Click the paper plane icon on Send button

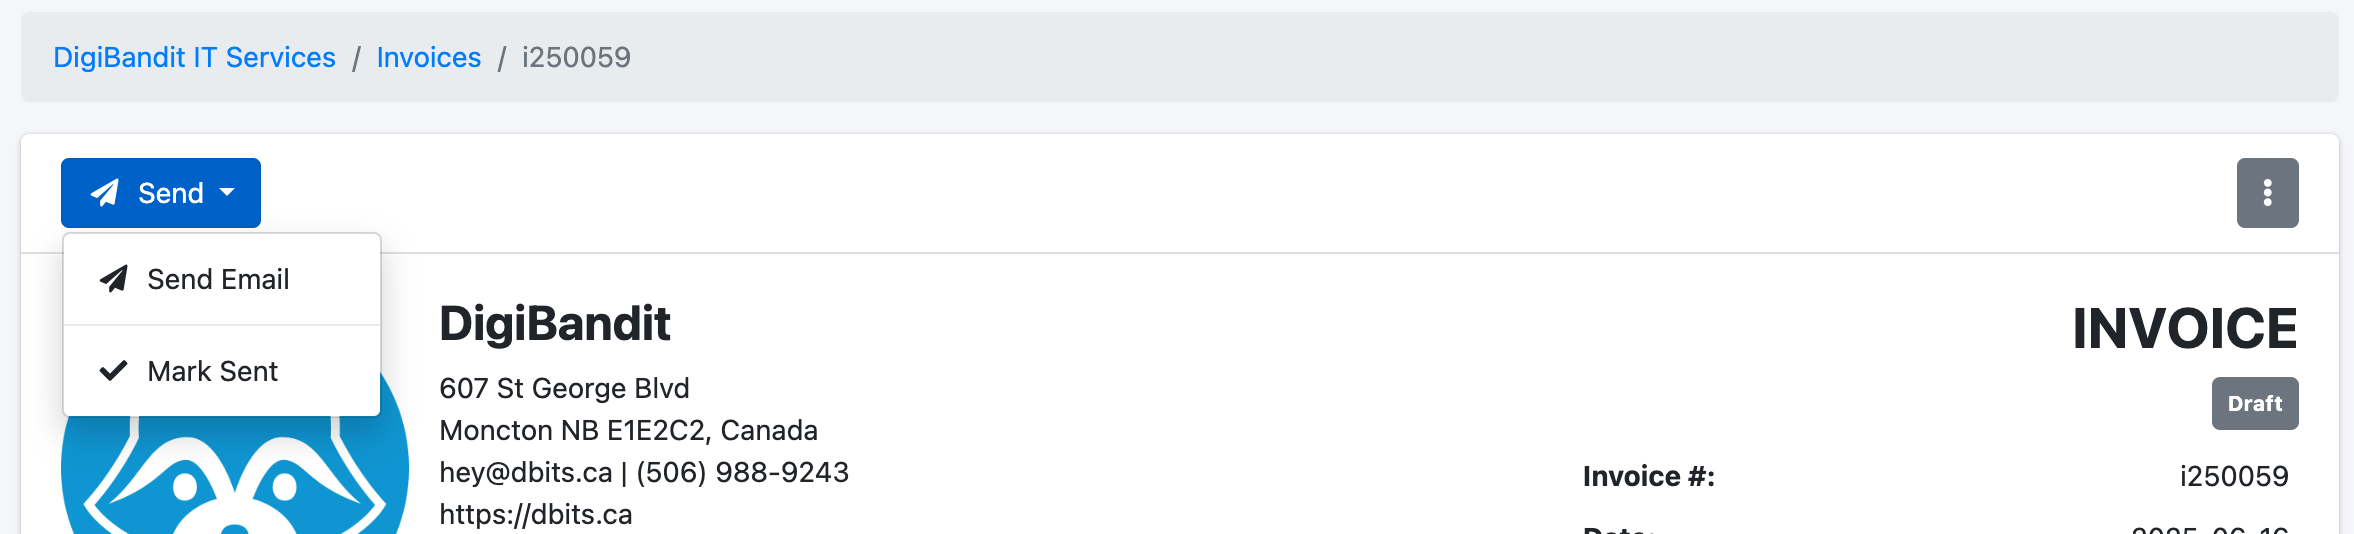105,193
